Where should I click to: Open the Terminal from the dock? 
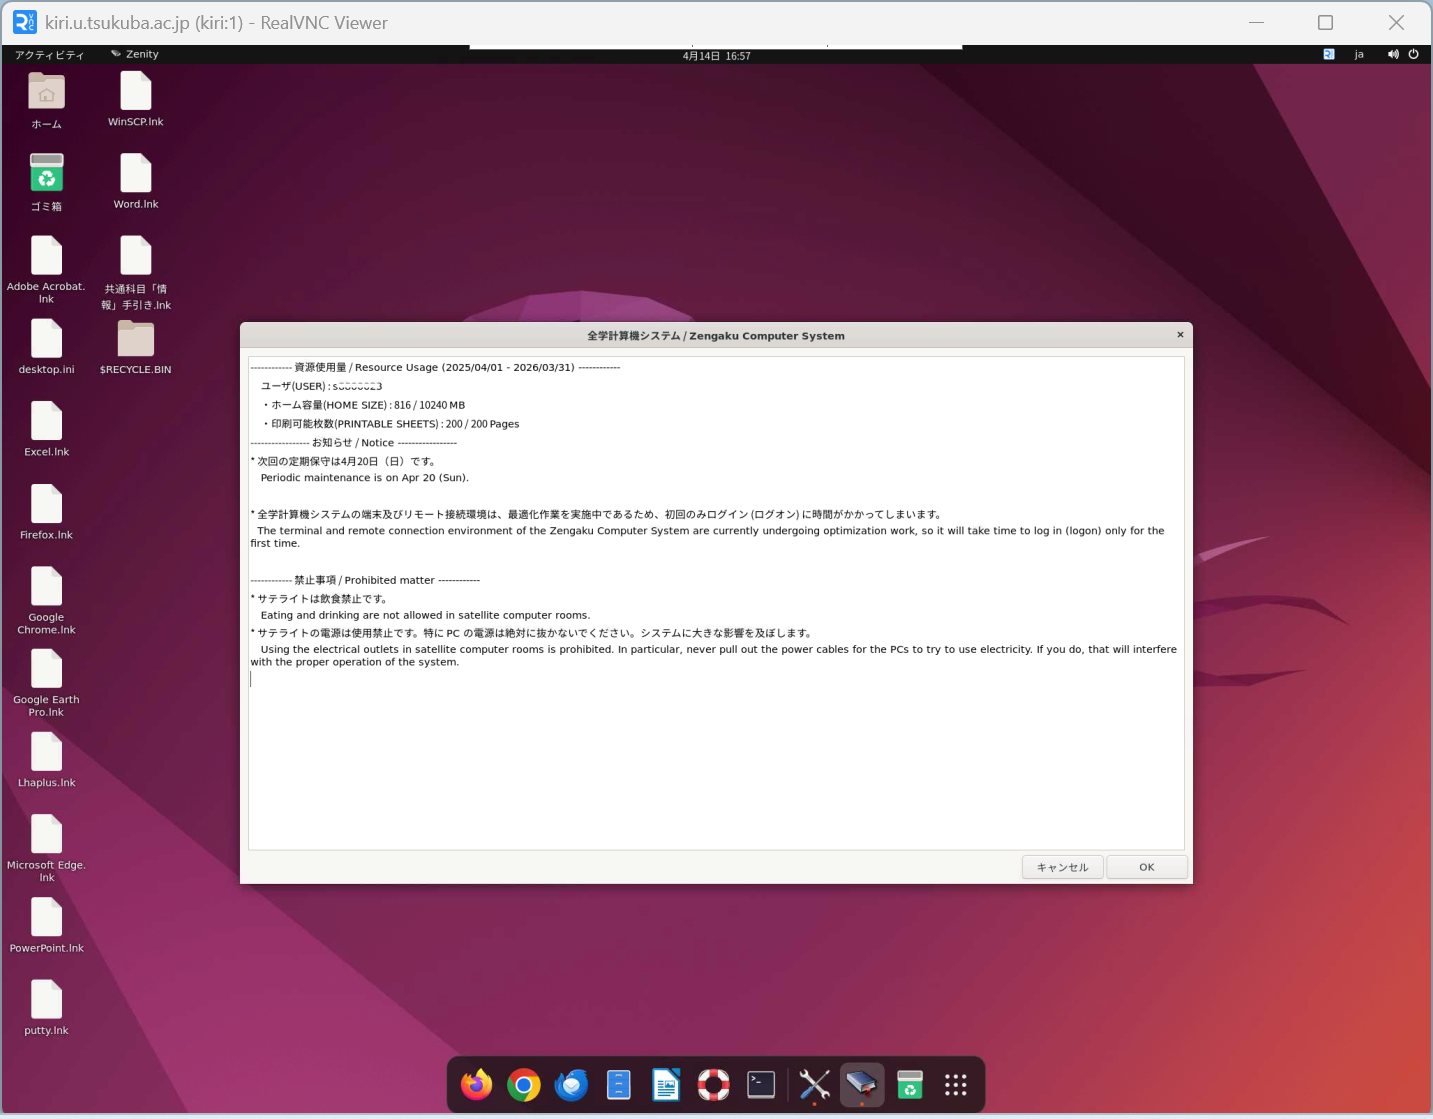pyautogui.click(x=761, y=1085)
